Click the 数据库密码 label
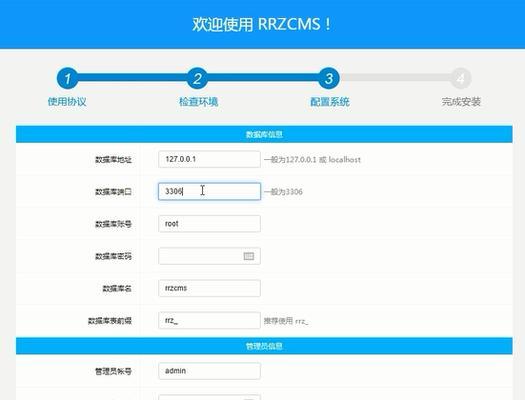The width and height of the screenshot is (525, 400). [x=114, y=256]
